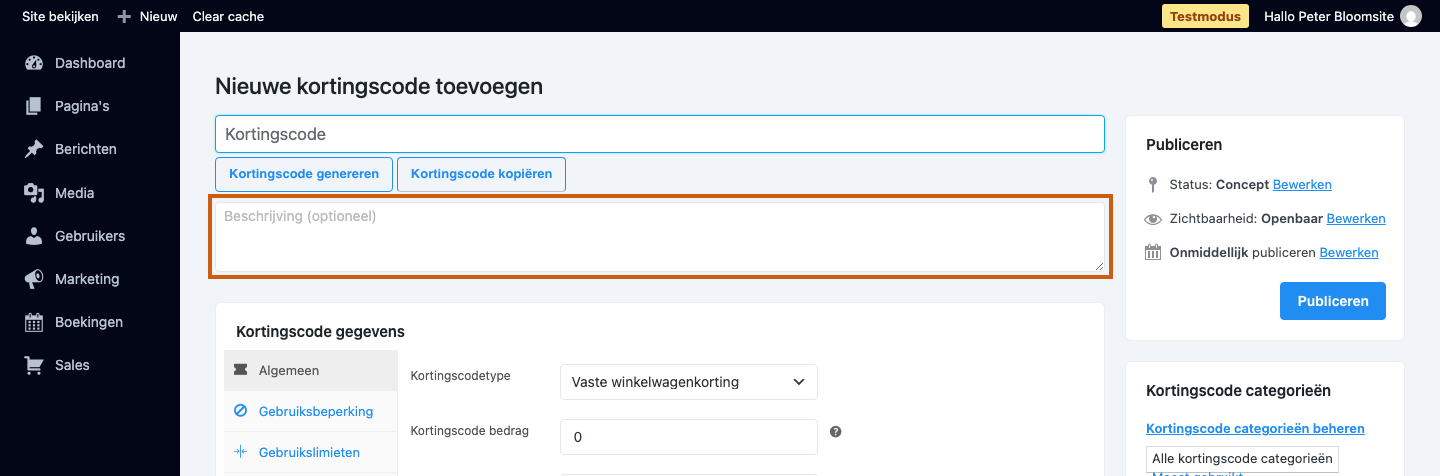This screenshot has width=1440, height=476.
Task: Switch to the Gebruiksbeperking tab
Action: click(x=311, y=411)
